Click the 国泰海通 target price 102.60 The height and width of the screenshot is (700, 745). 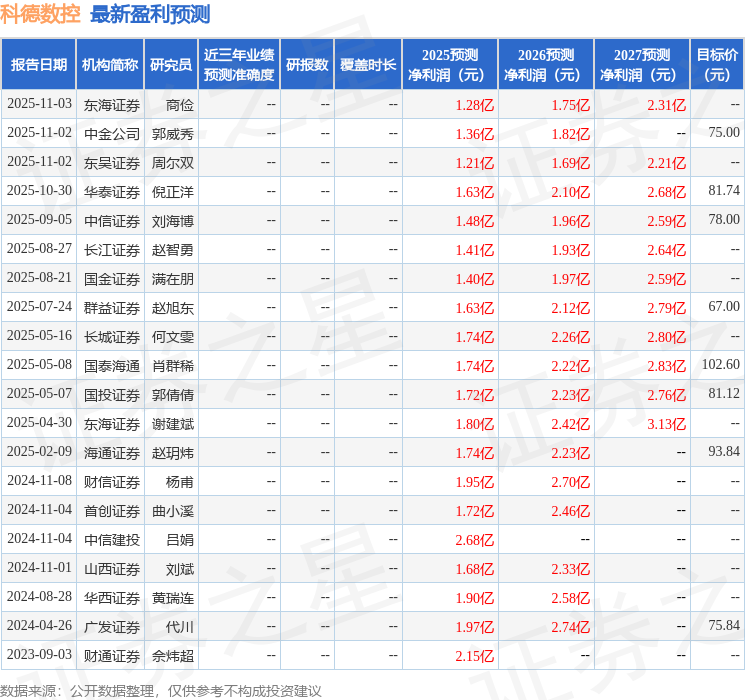[x=720, y=365]
